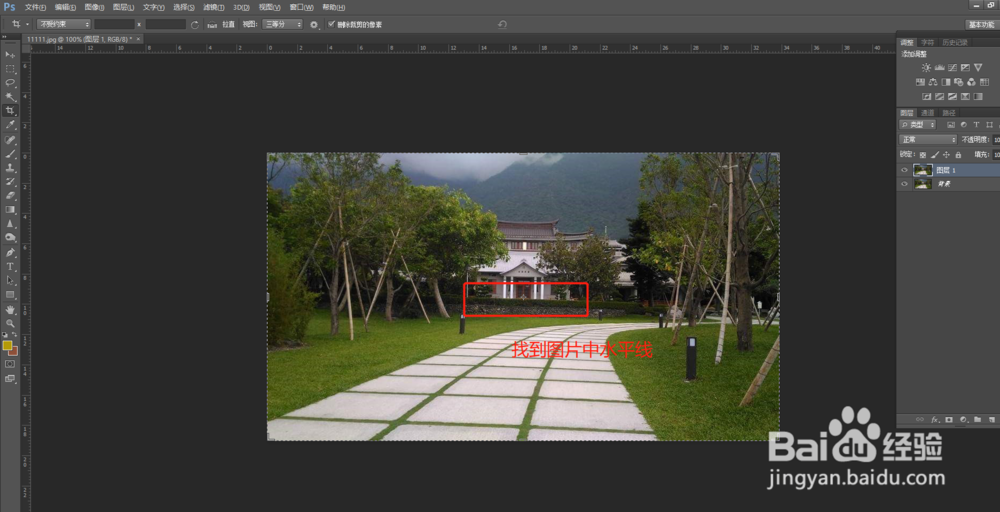
Task: Toggle type layer filter in Layers panel
Action: click(976, 125)
